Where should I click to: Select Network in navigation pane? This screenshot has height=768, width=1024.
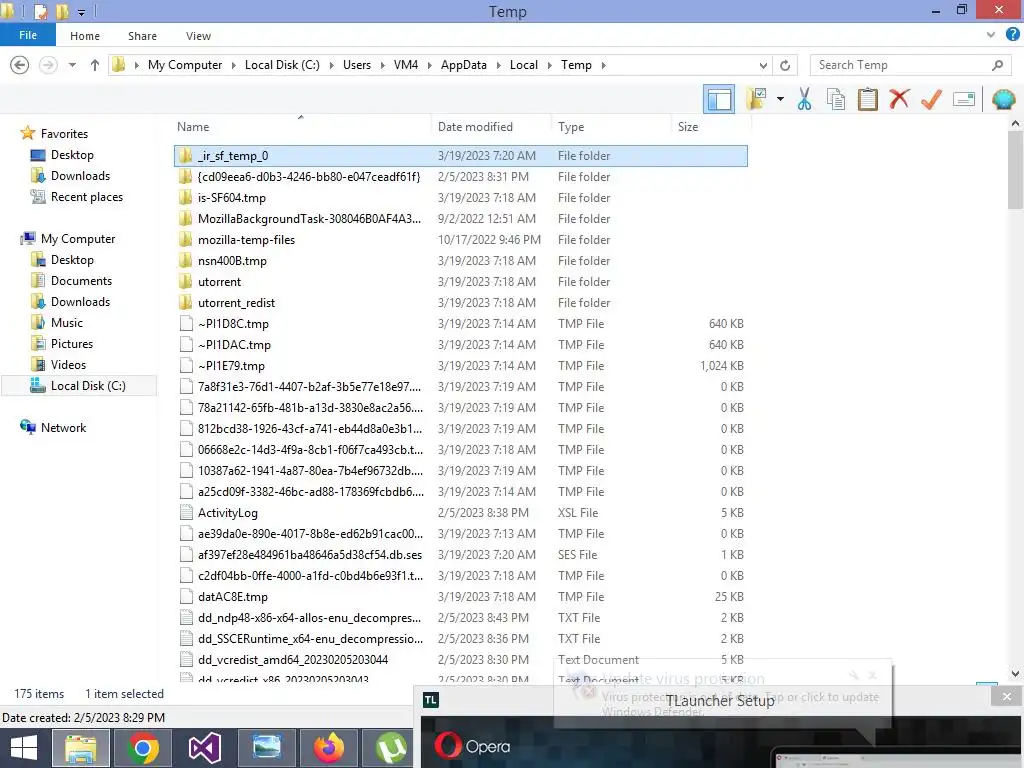point(63,428)
